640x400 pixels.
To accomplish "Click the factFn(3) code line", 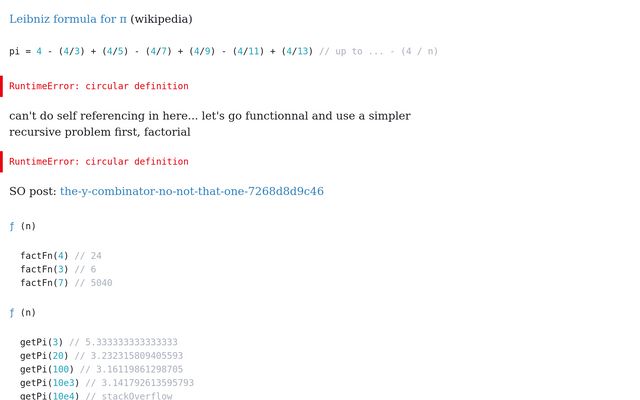I will [x=44, y=269].
